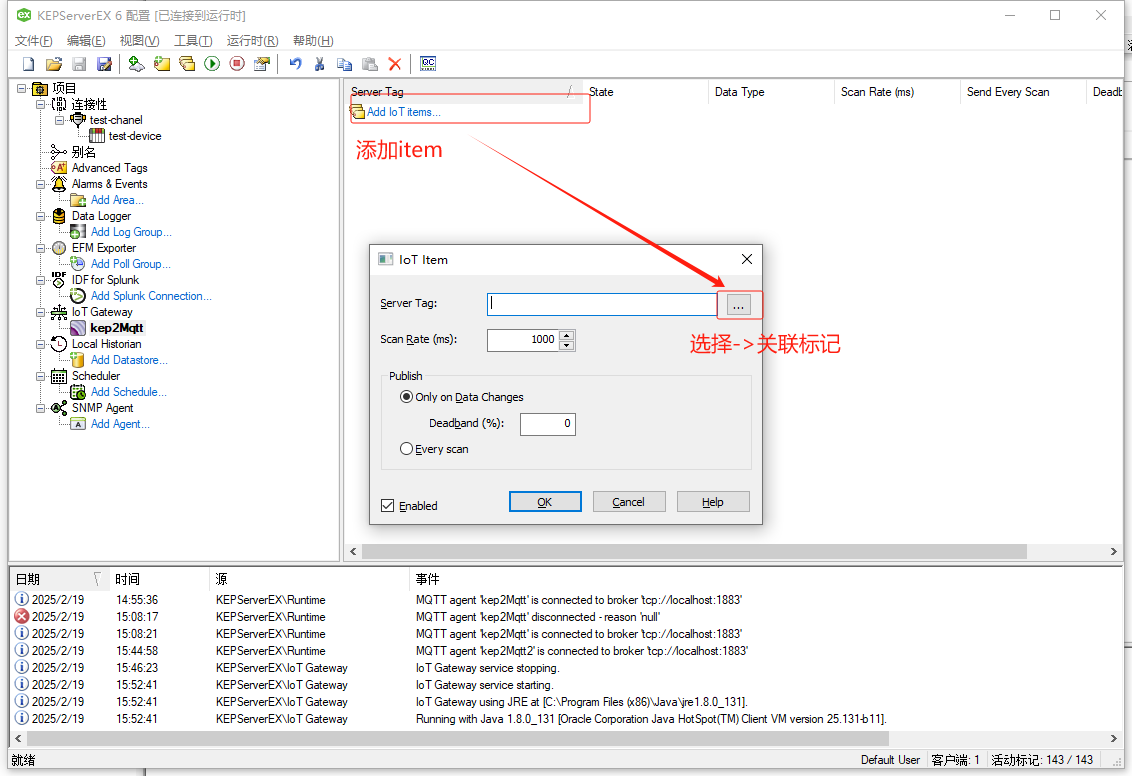Click the EFM Exporter clock icon

[59, 248]
